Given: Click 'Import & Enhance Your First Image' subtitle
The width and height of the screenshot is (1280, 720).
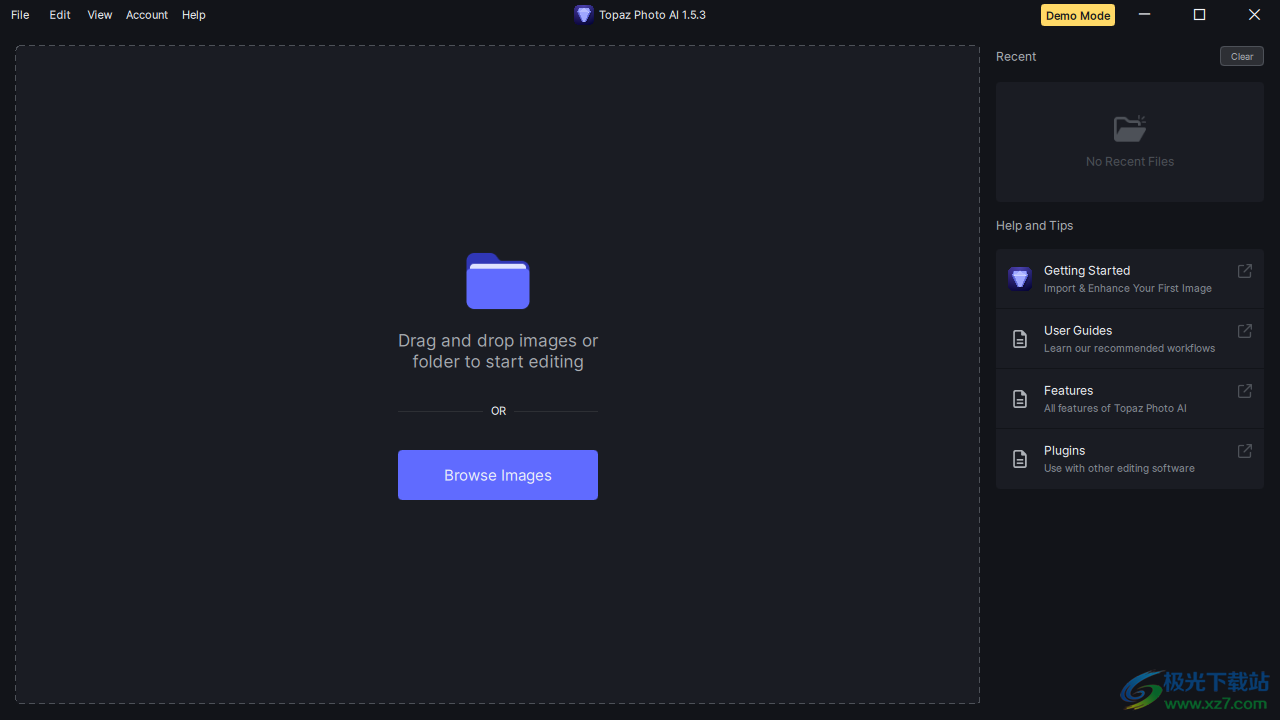Looking at the screenshot, I should [1128, 289].
